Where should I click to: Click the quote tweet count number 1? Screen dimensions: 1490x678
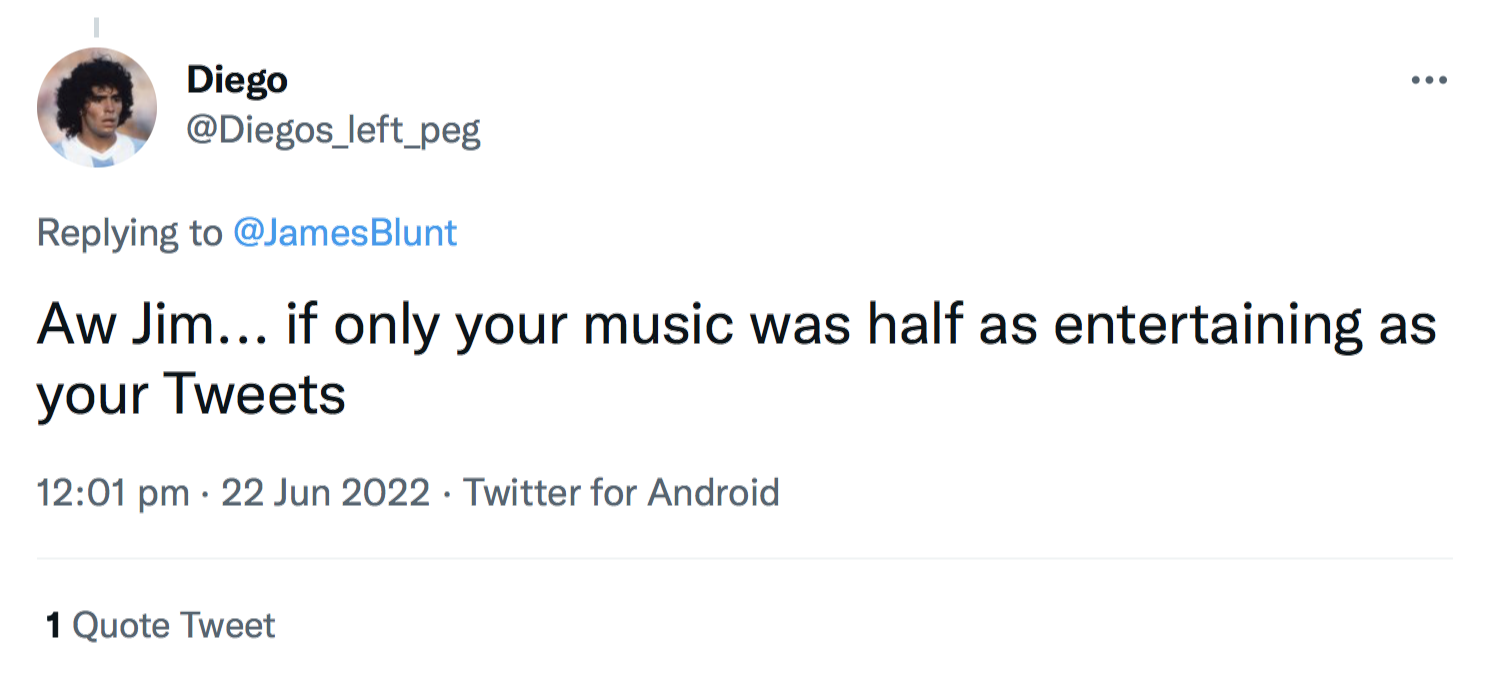point(54,626)
